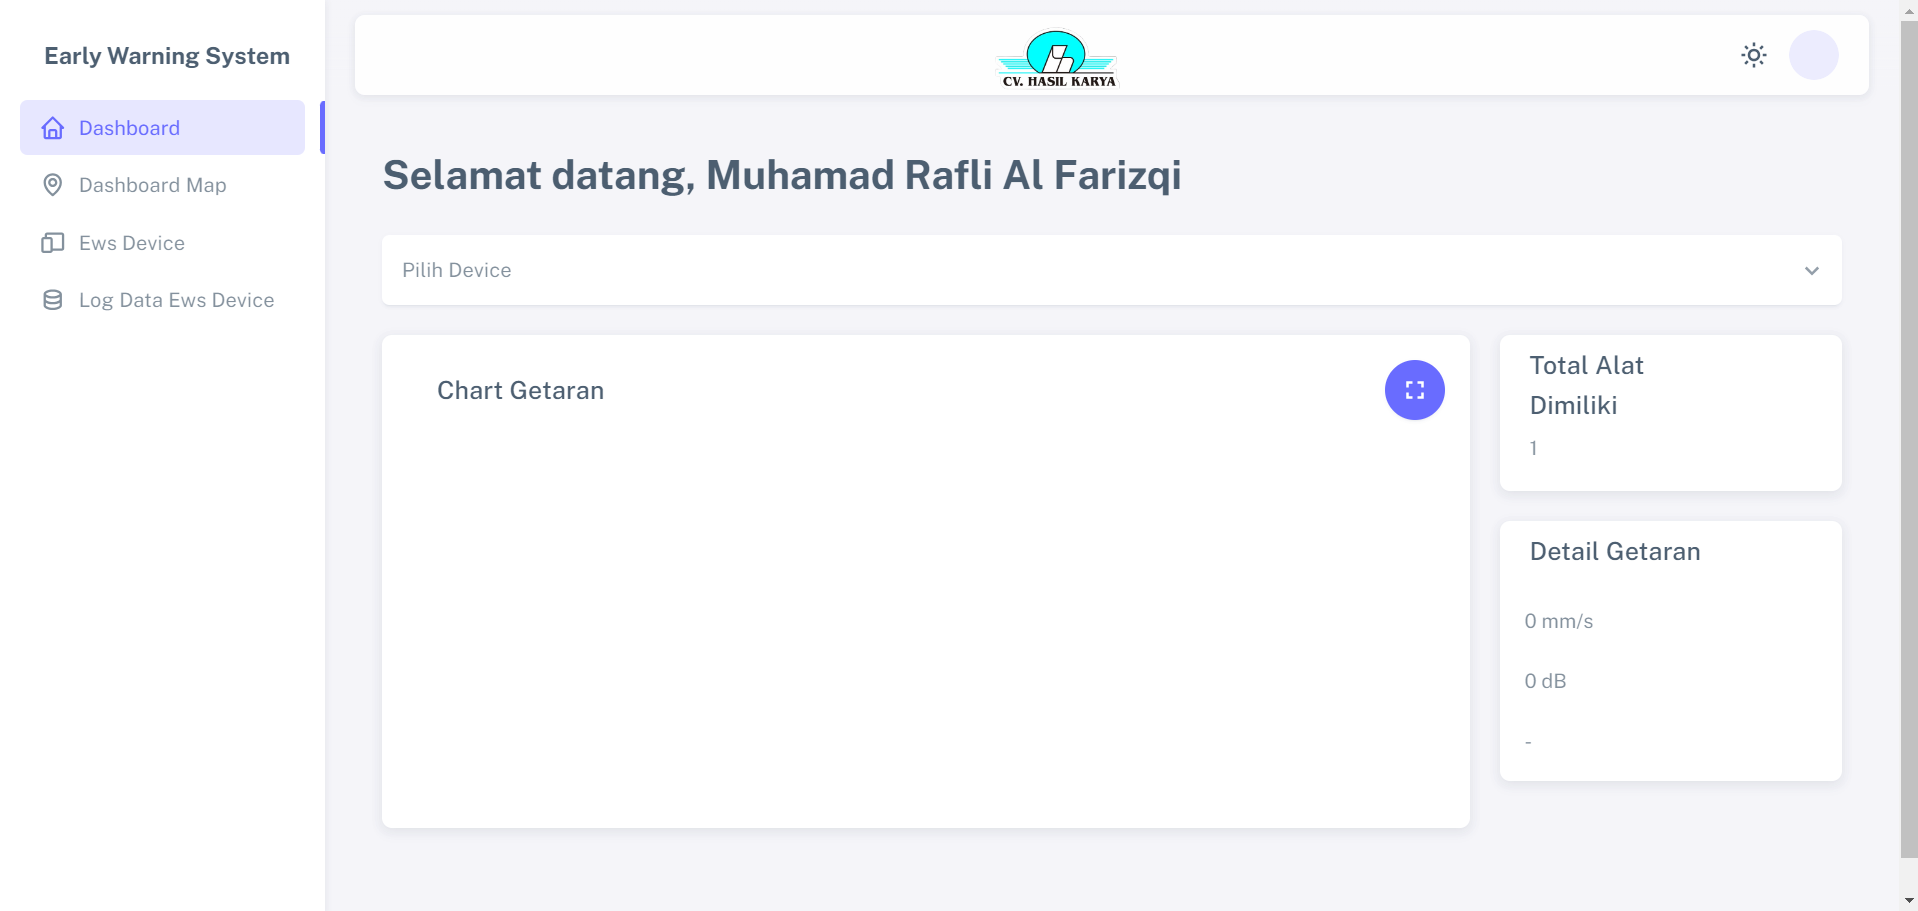The width and height of the screenshot is (1918, 911).
Task: Go to the Dashboard menu item
Action: (130, 128)
